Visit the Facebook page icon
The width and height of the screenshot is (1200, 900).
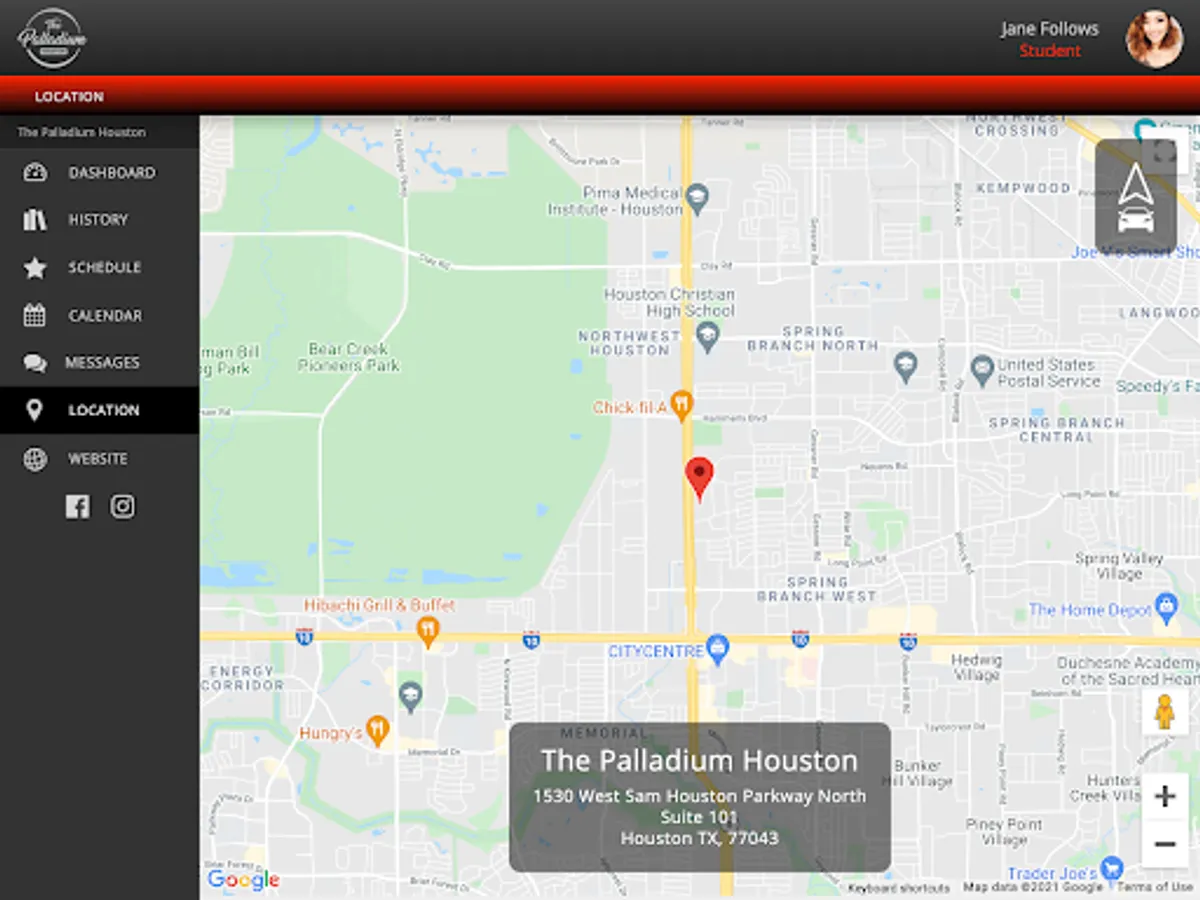(x=78, y=506)
